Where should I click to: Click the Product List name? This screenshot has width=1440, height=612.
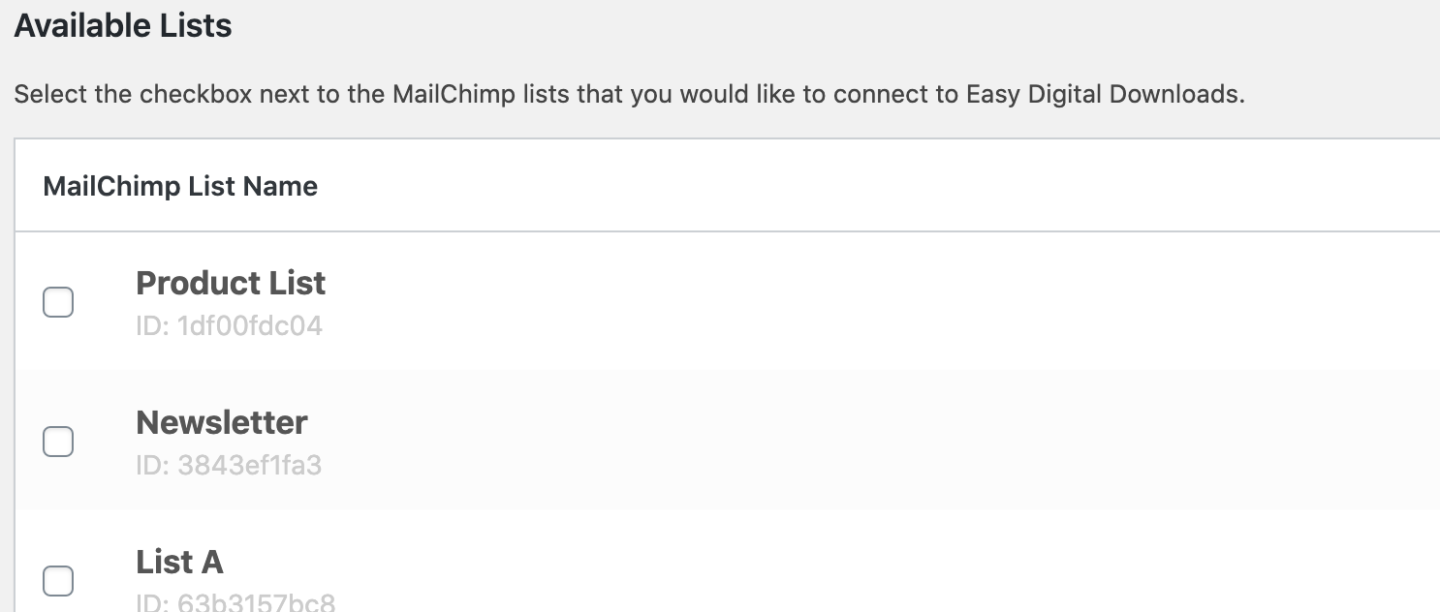pos(230,283)
